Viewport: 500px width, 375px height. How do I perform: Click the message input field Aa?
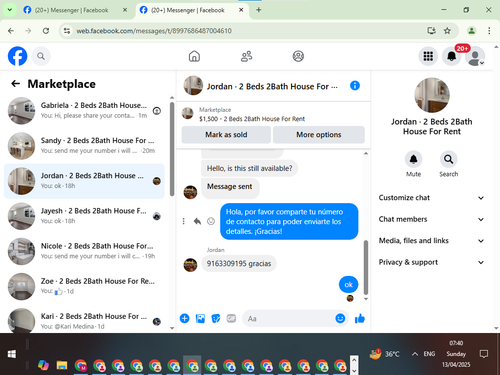(x=289, y=319)
